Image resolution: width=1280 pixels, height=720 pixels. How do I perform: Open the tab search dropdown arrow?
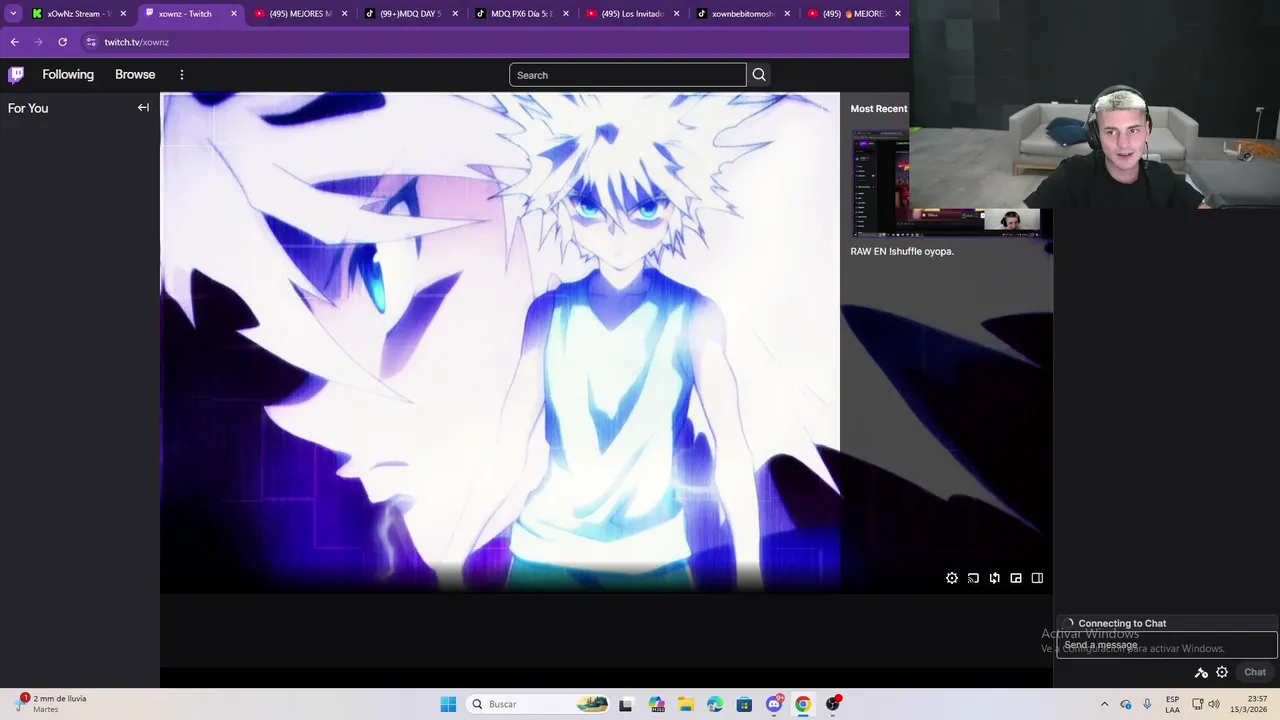[13, 14]
